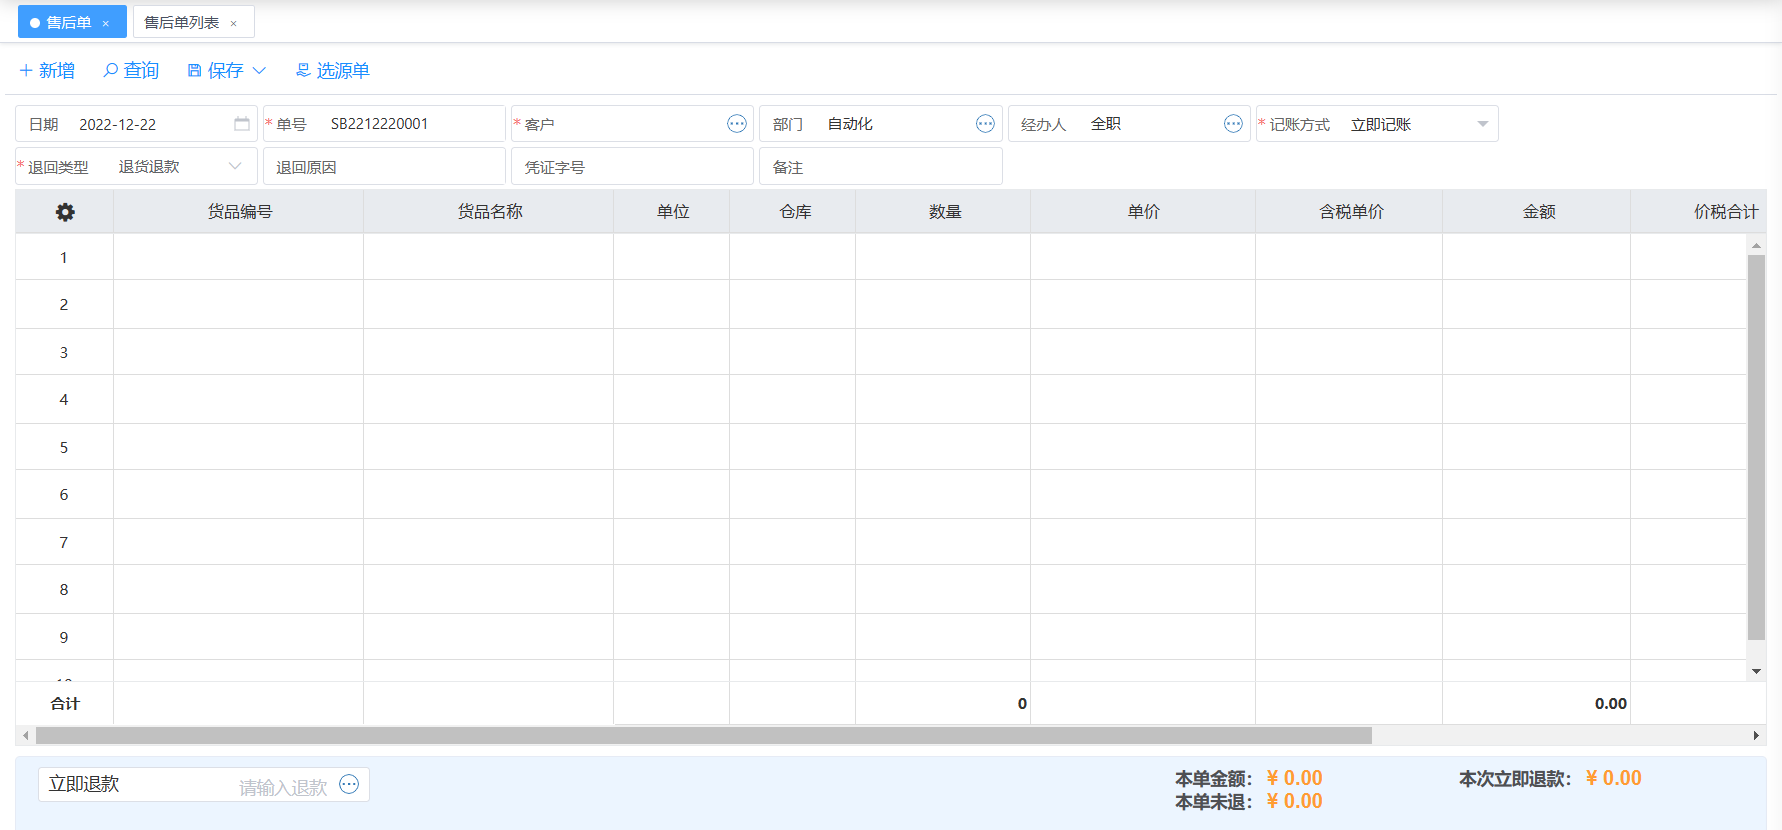Close the 售后单 tab

(x=106, y=23)
